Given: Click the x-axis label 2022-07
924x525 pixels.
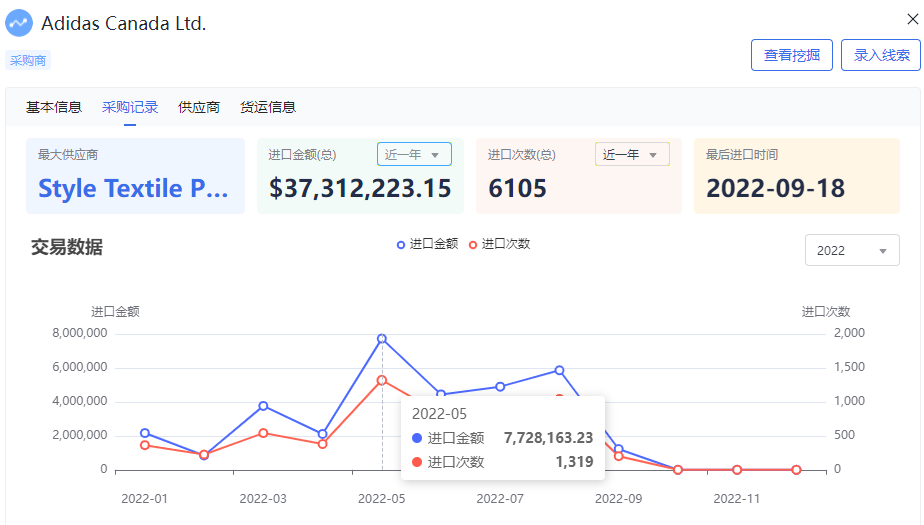Looking at the screenshot, I should click(500, 498).
